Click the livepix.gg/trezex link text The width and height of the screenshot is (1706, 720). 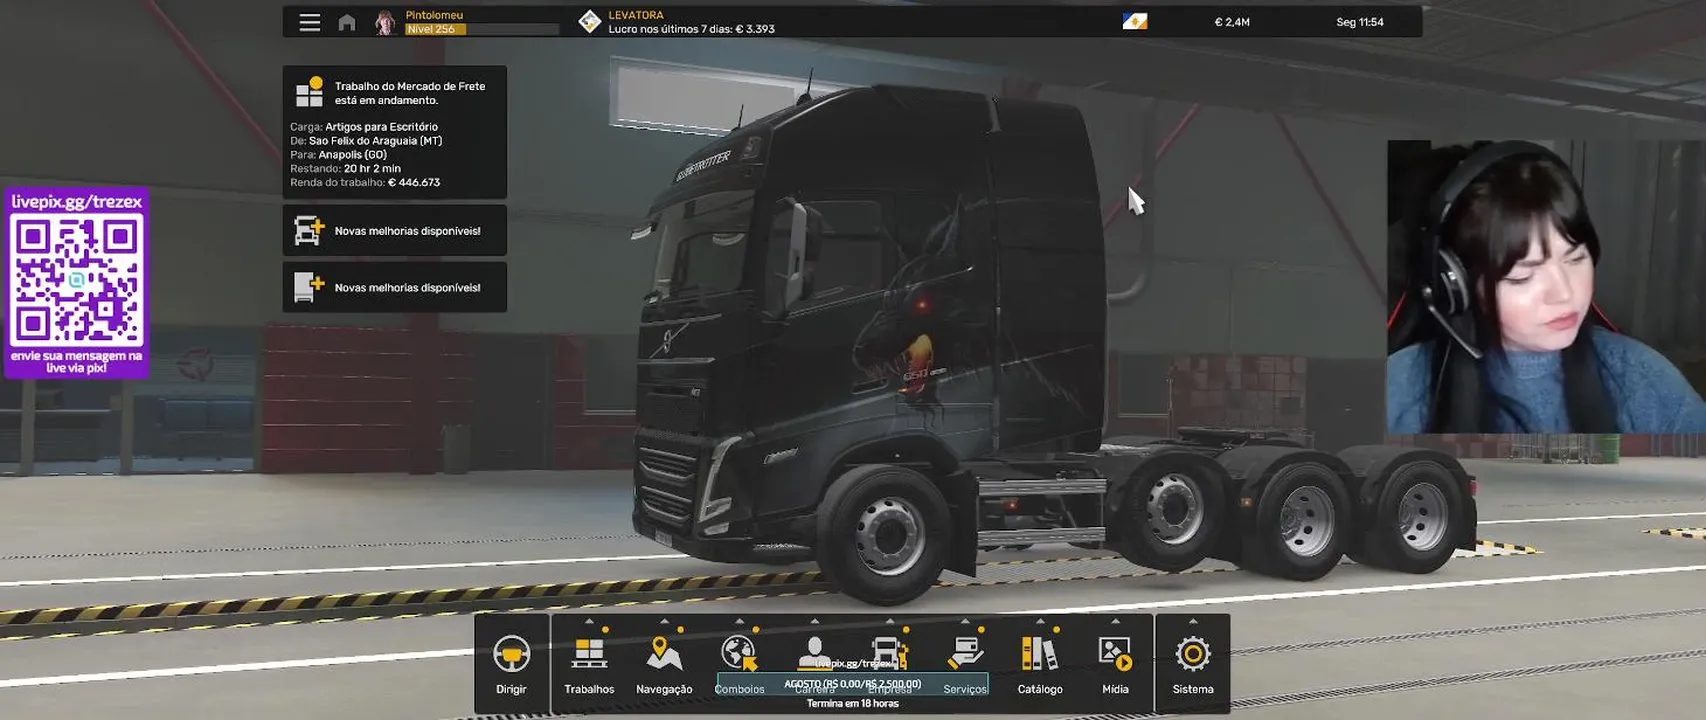[x=77, y=201]
